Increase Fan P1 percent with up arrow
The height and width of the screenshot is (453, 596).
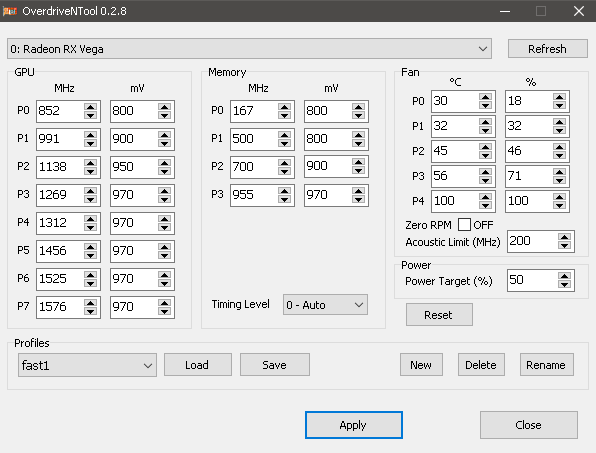click(559, 122)
